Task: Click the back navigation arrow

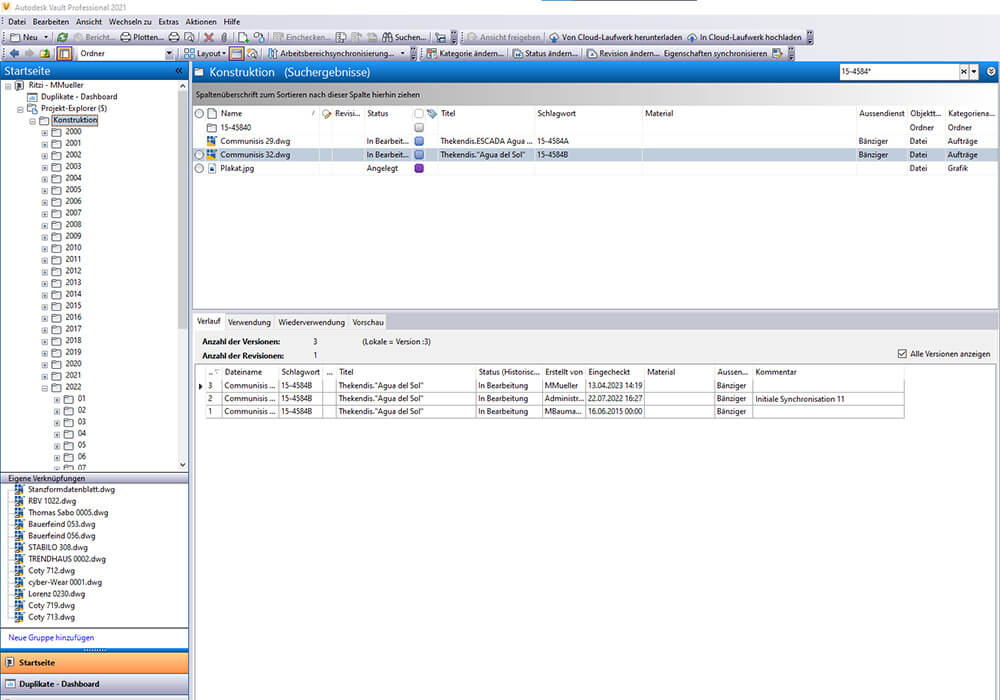Action: [x=14, y=54]
